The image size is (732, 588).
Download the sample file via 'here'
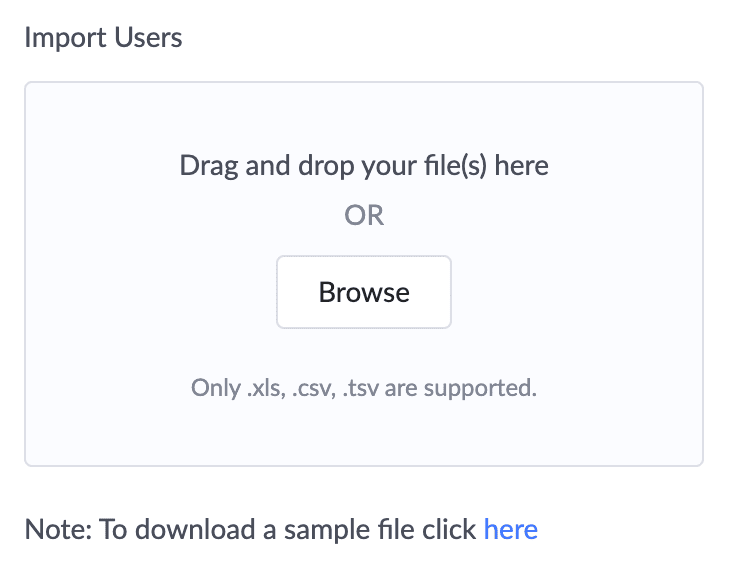point(510,529)
